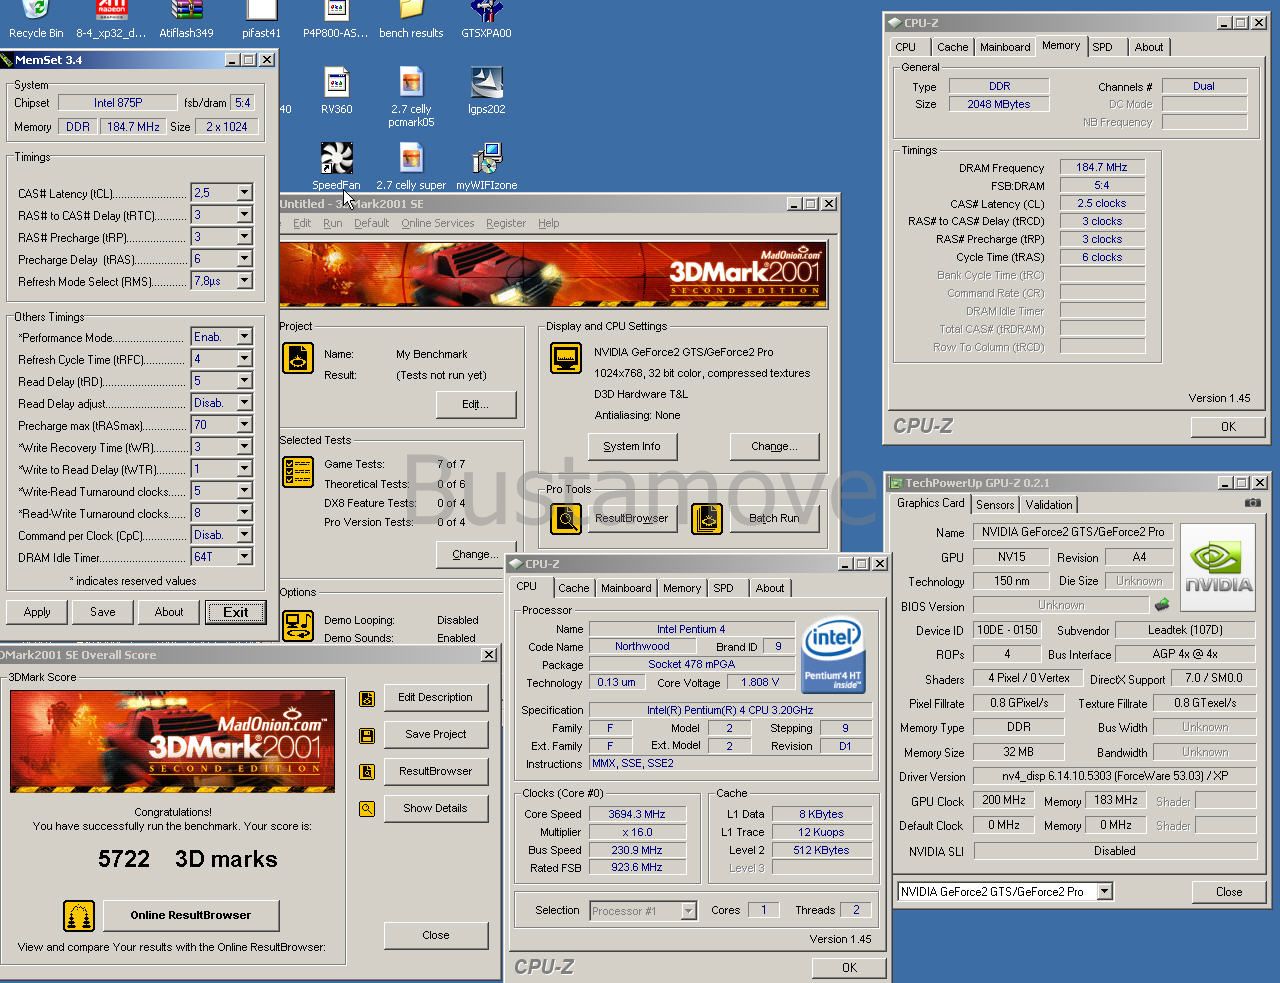Switch to Mainboard tab in top CPU-Z window

[1005, 47]
